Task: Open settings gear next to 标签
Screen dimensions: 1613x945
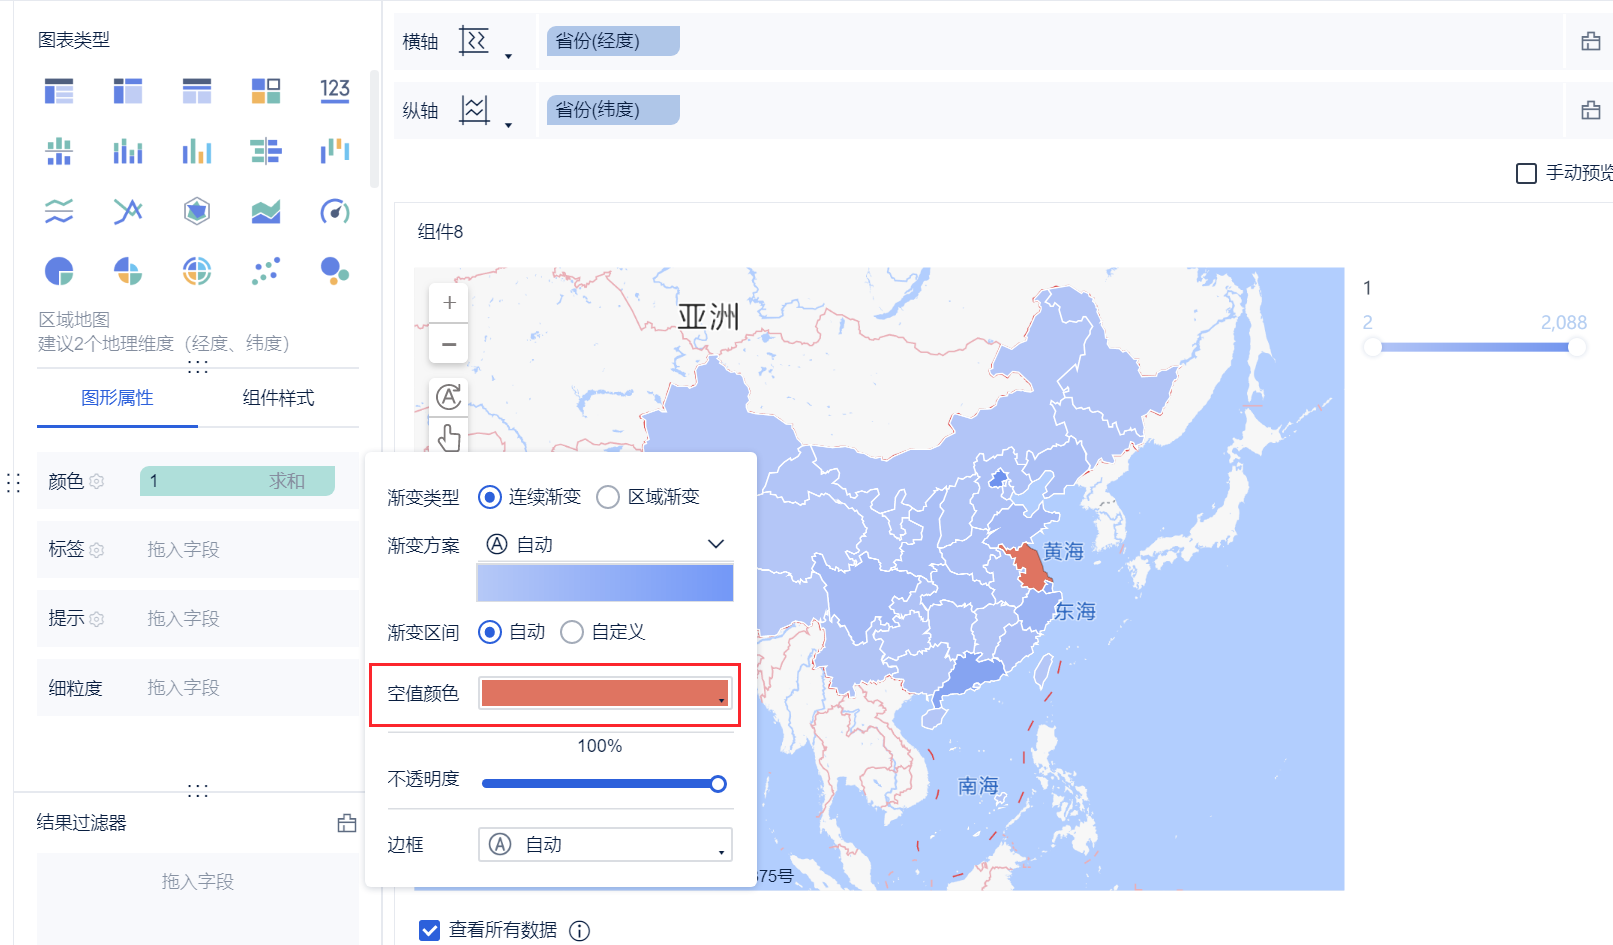Action: click(x=97, y=550)
